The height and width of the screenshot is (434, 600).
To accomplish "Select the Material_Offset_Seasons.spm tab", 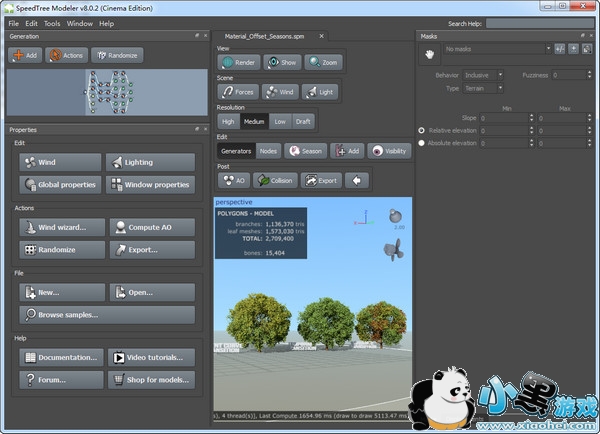I will pyautogui.click(x=265, y=35).
